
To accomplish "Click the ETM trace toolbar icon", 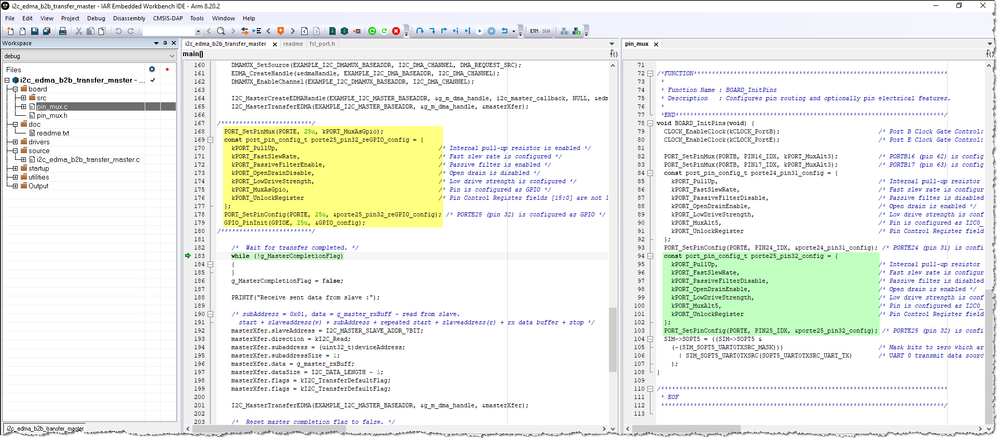I will point(534,31).
